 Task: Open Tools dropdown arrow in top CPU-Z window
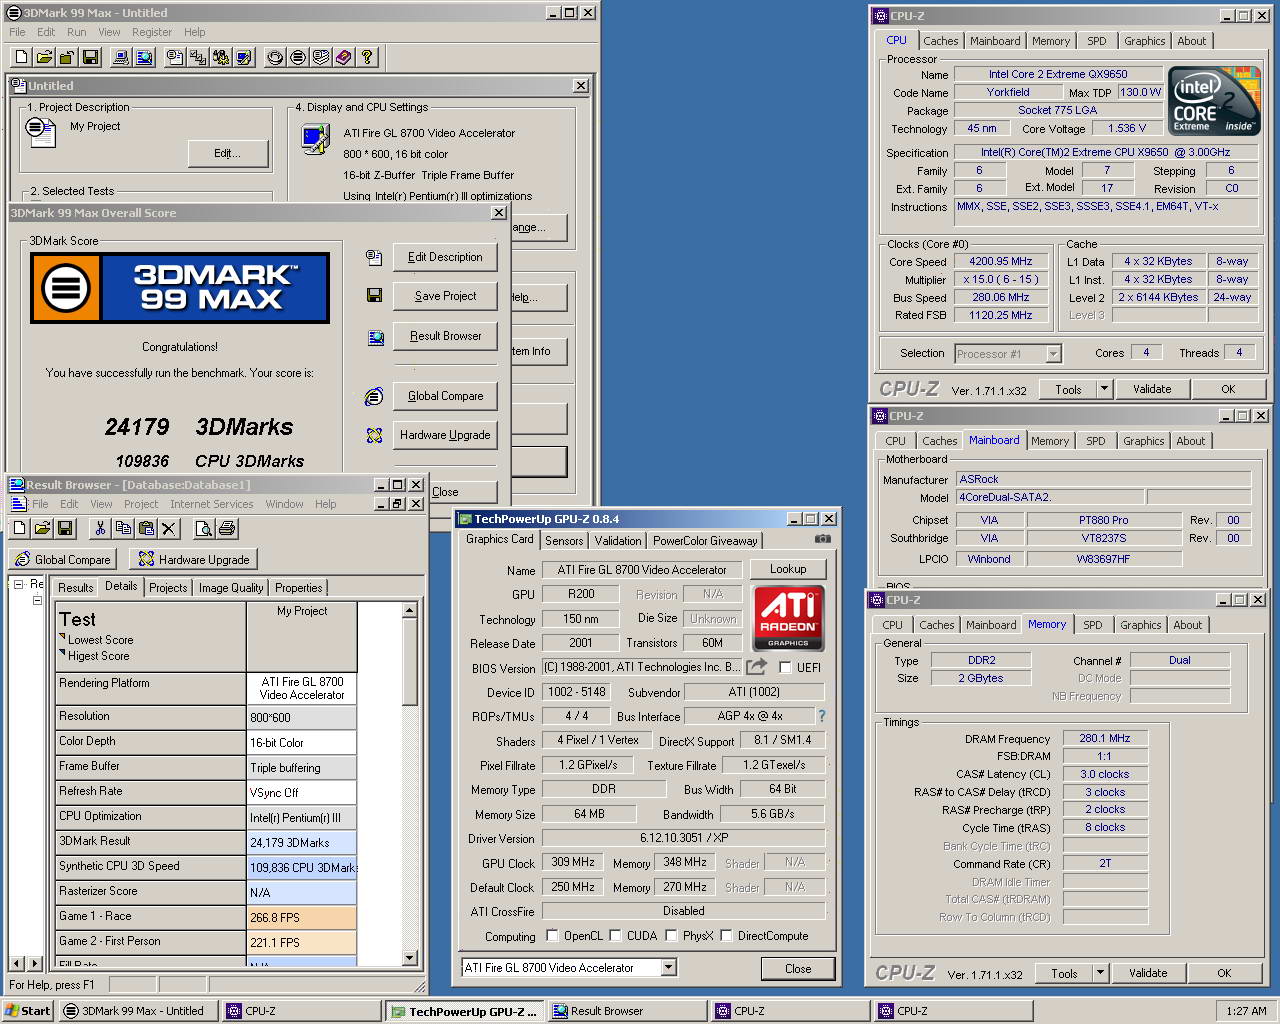click(1104, 389)
